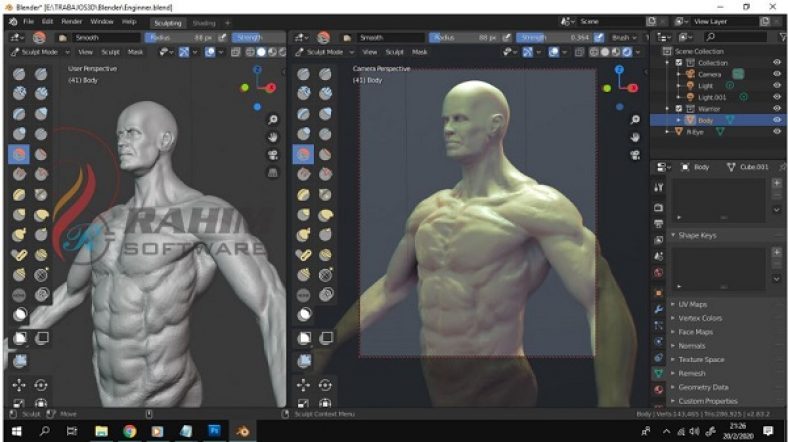Select the highlighted Smooth brush in the left toolbar

point(20,154)
